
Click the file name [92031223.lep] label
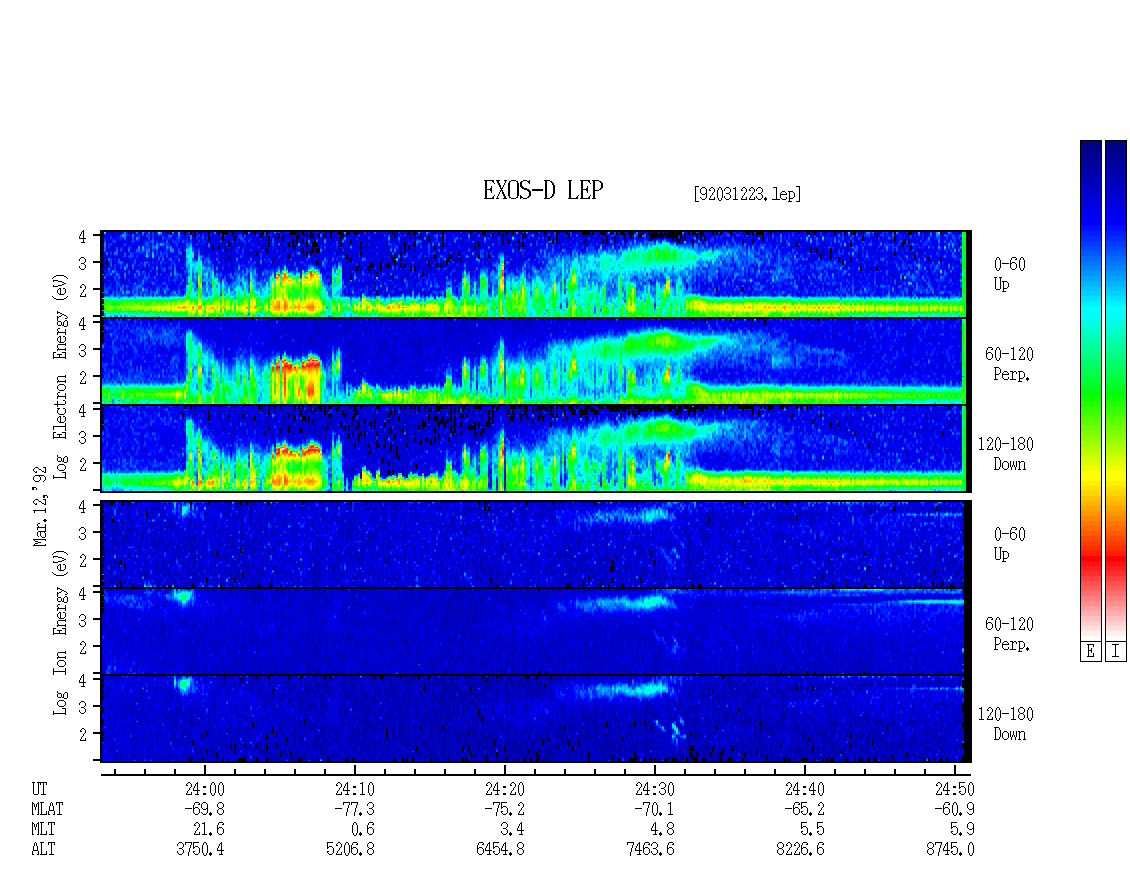(x=747, y=194)
